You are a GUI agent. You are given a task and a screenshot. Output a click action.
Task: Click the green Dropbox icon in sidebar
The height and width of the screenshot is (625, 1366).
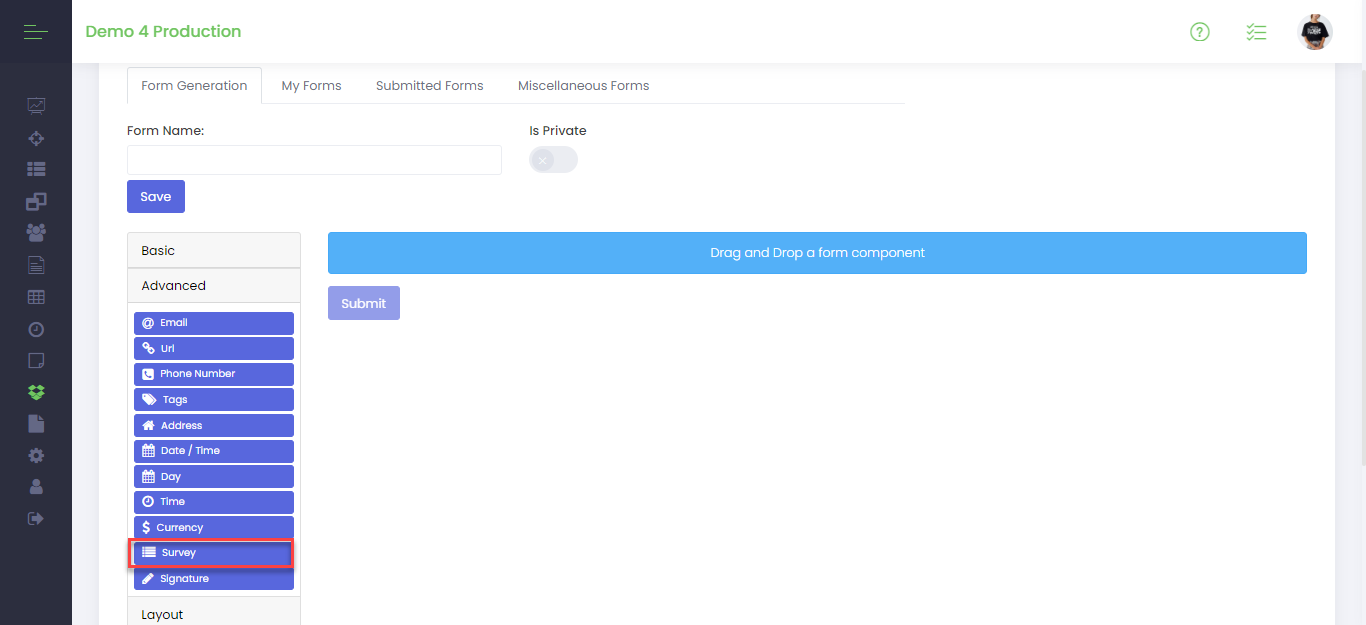[36, 392]
